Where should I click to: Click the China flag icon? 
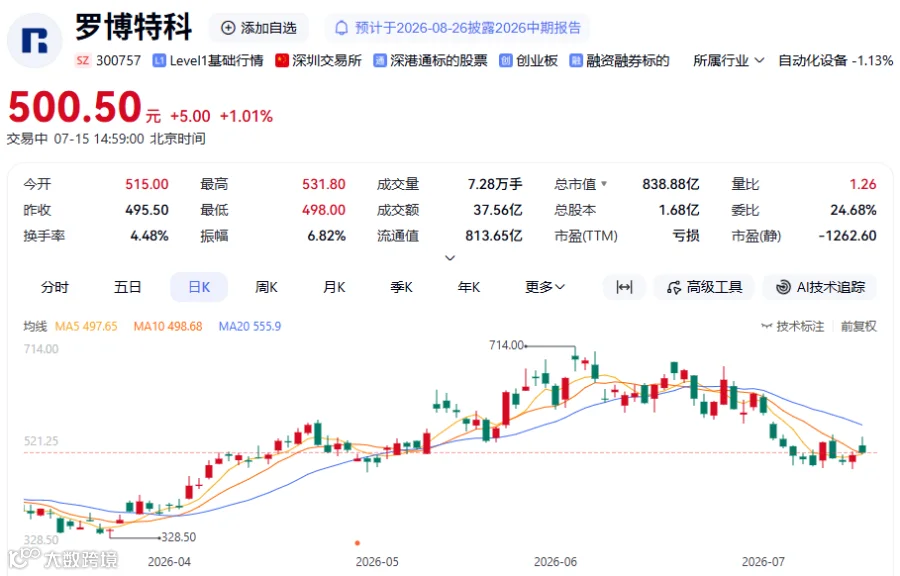[x=282, y=60]
